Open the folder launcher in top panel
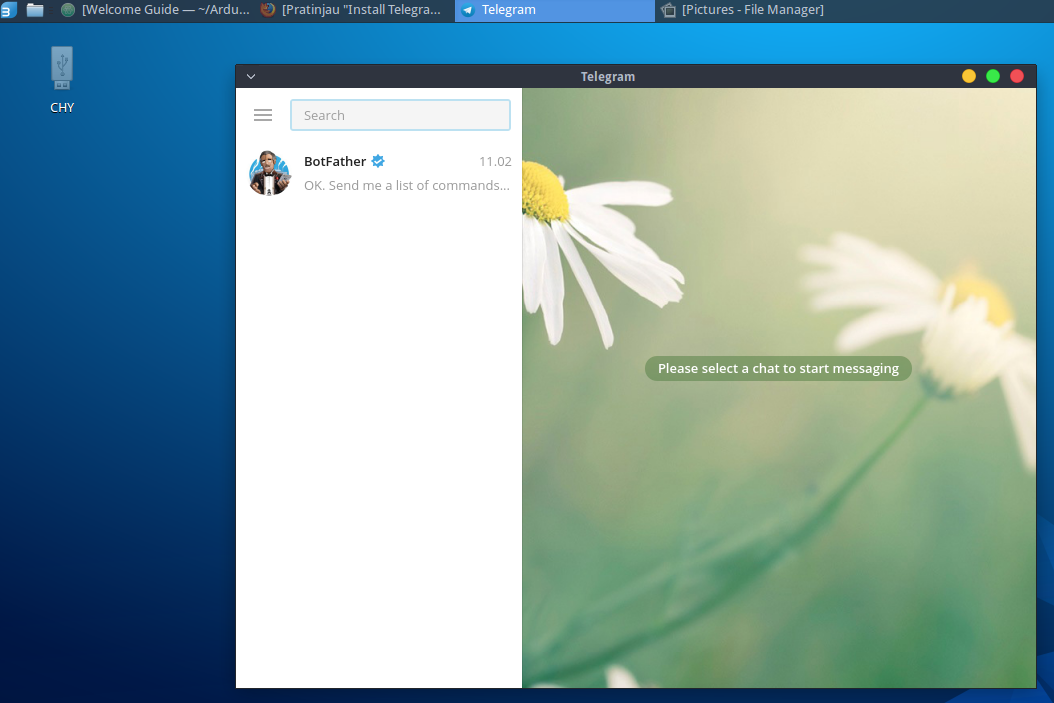This screenshot has height=703, width=1054. coord(35,10)
